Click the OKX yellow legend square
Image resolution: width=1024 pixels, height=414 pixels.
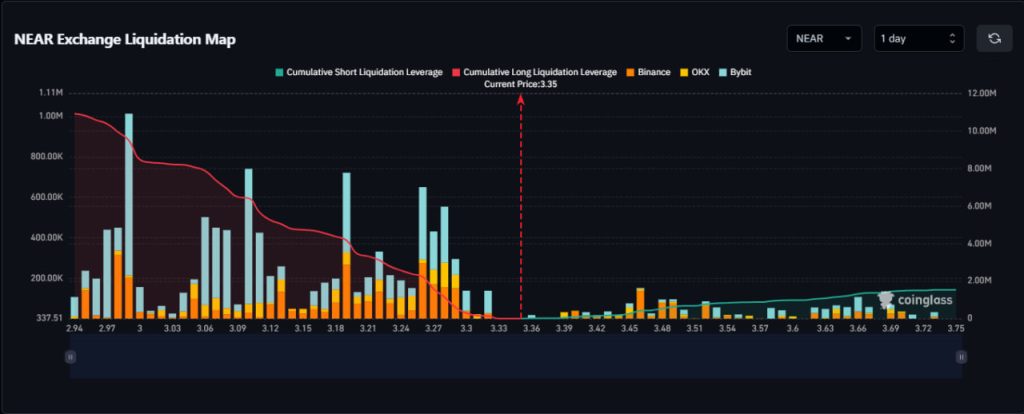[685, 73]
